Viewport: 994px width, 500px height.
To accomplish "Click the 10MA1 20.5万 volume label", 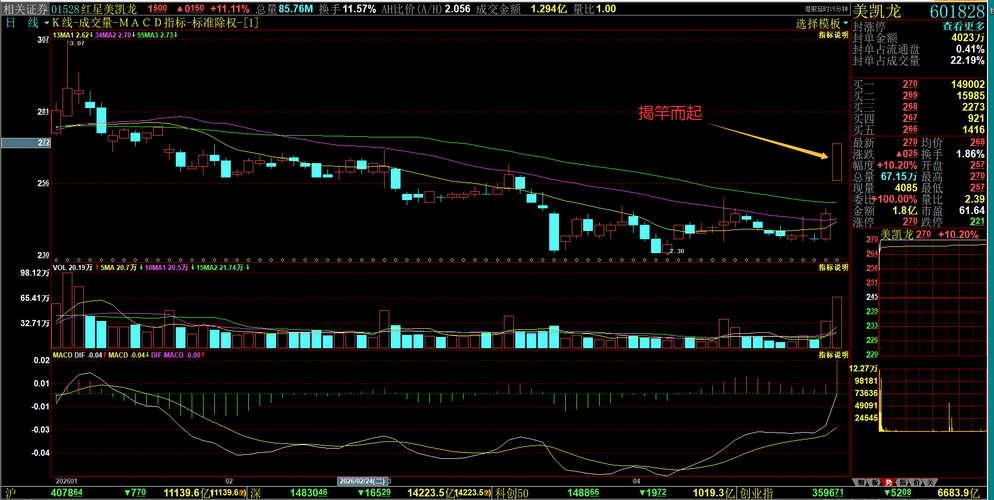I will coord(168,268).
